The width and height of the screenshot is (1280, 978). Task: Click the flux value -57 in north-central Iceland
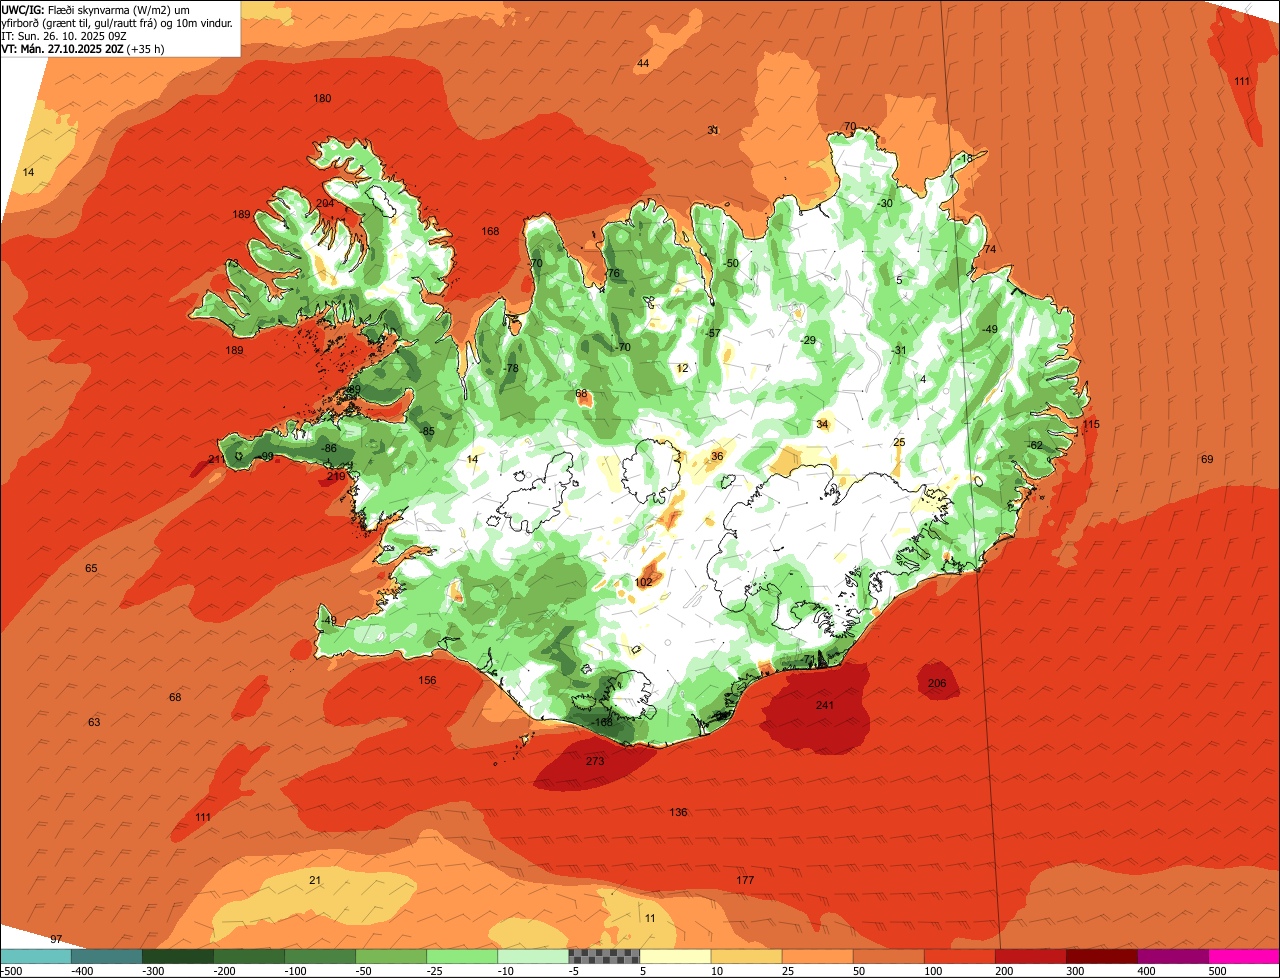coord(712,332)
